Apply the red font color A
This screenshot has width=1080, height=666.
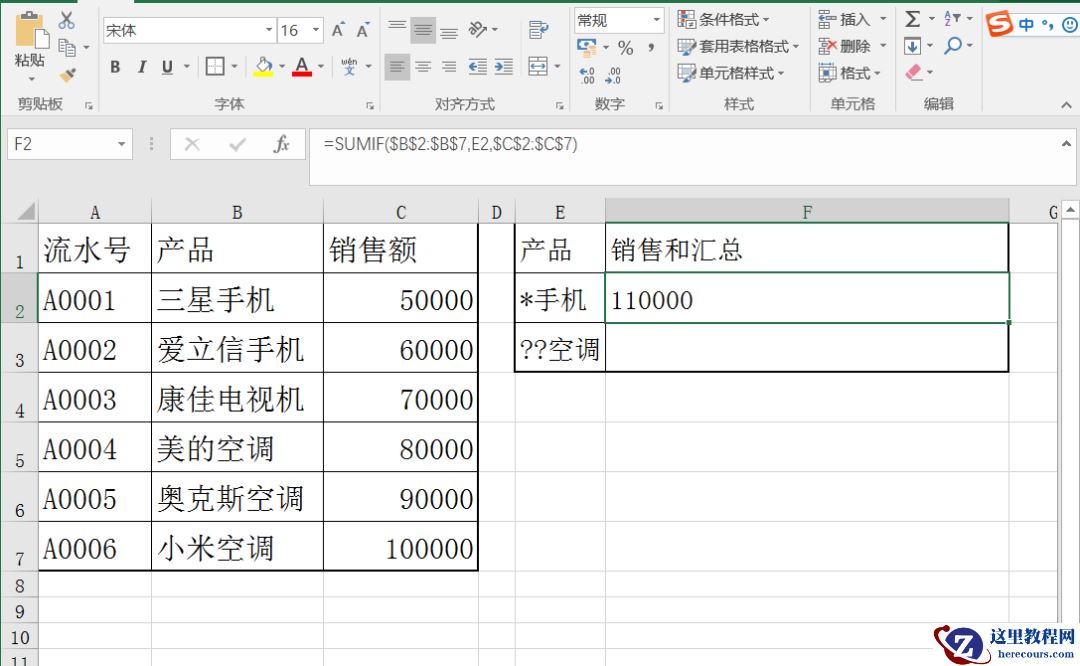(x=302, y=67)
